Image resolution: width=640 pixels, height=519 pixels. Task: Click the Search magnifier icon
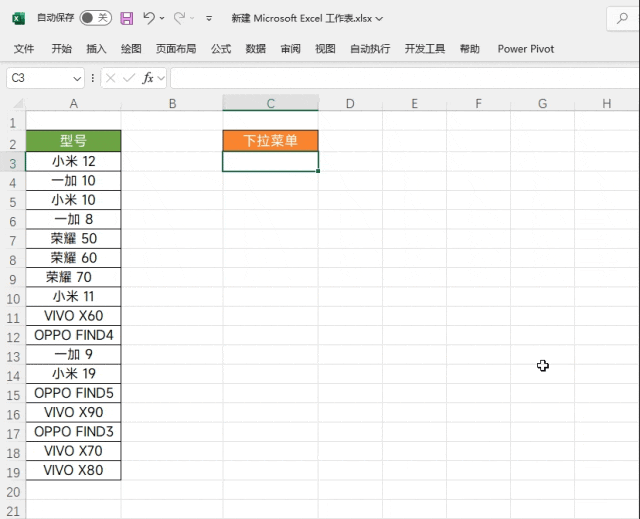[622, 18]
